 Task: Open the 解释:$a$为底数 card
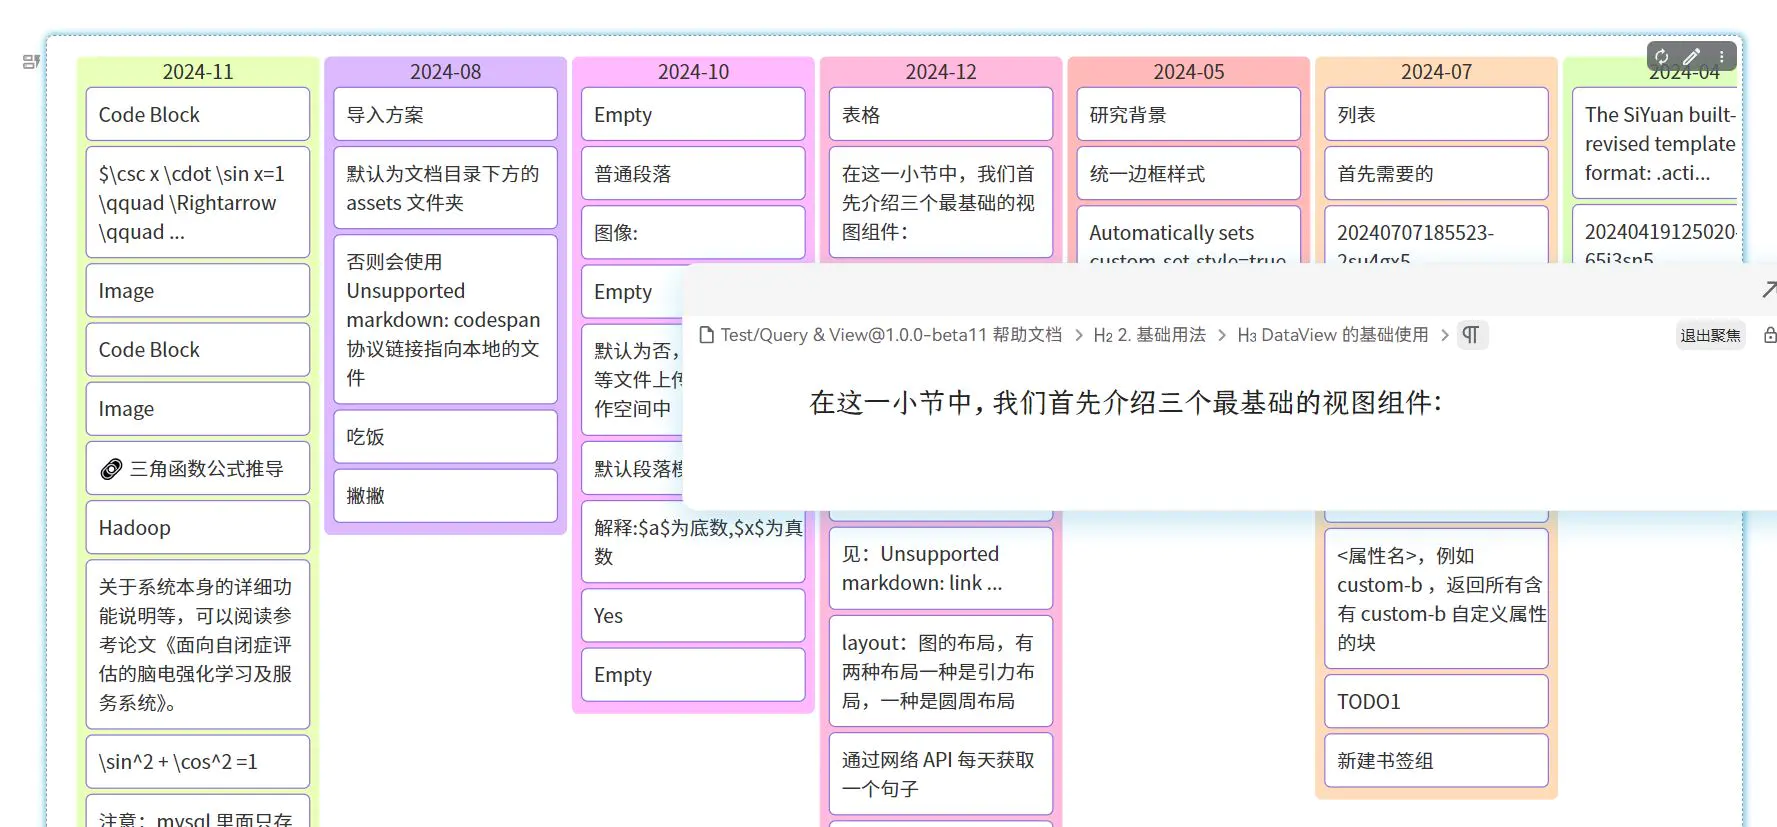click(693, 542)
